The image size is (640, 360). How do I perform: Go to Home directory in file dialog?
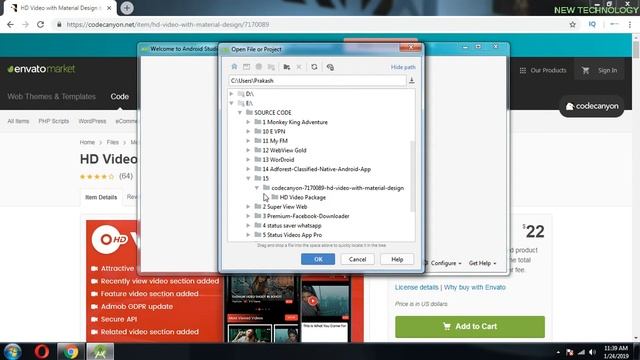click(234, 67)
